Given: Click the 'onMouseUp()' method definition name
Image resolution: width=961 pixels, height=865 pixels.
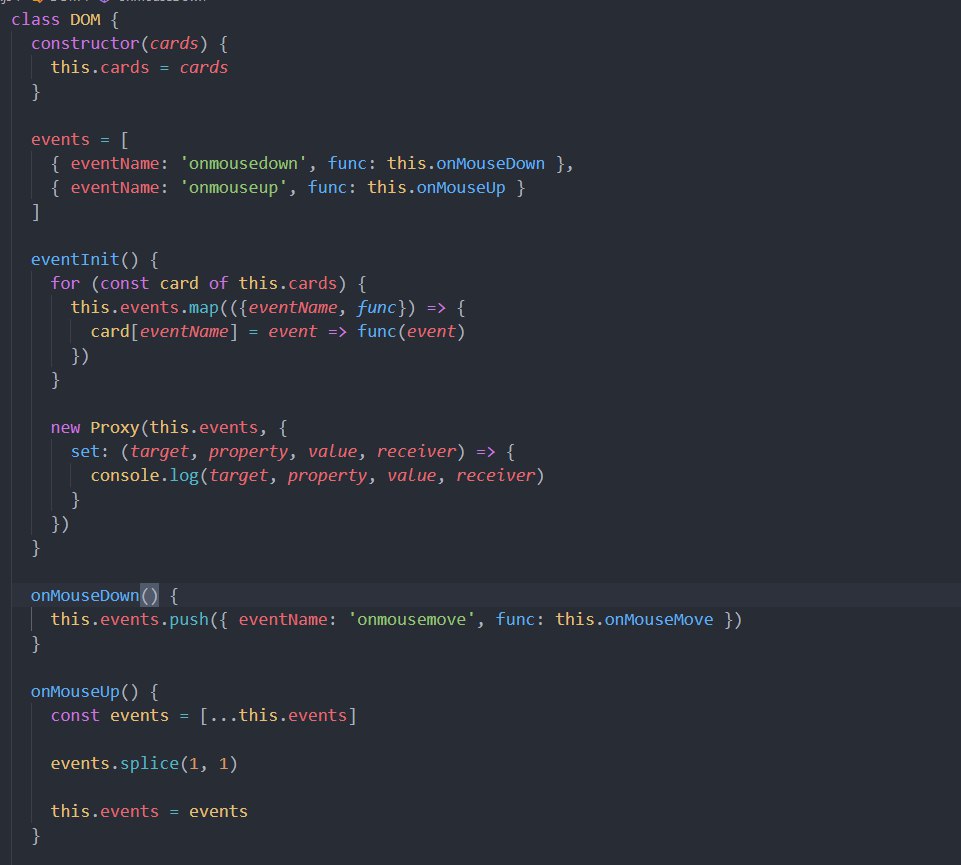Looking at the screenshot, I should coord(85,692).
